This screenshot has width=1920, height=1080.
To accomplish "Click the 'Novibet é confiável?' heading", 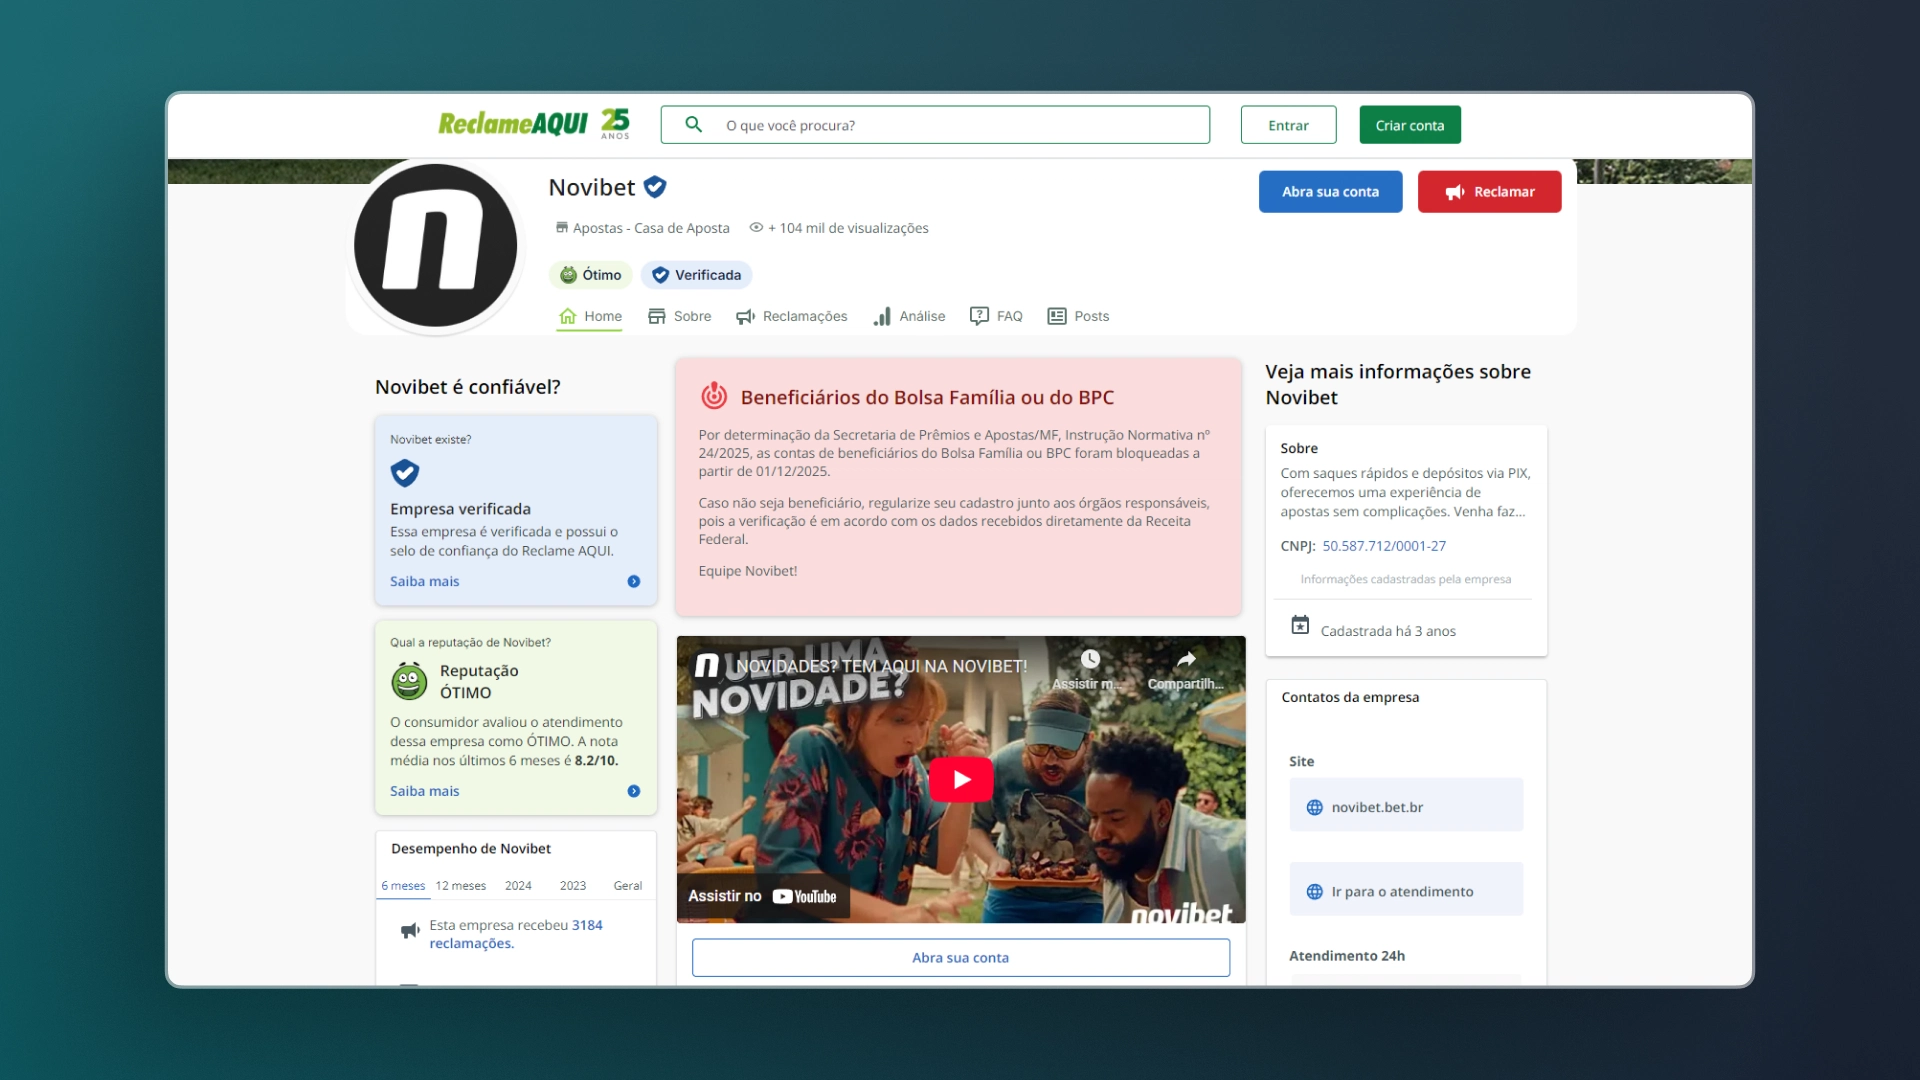I will 468,387.
